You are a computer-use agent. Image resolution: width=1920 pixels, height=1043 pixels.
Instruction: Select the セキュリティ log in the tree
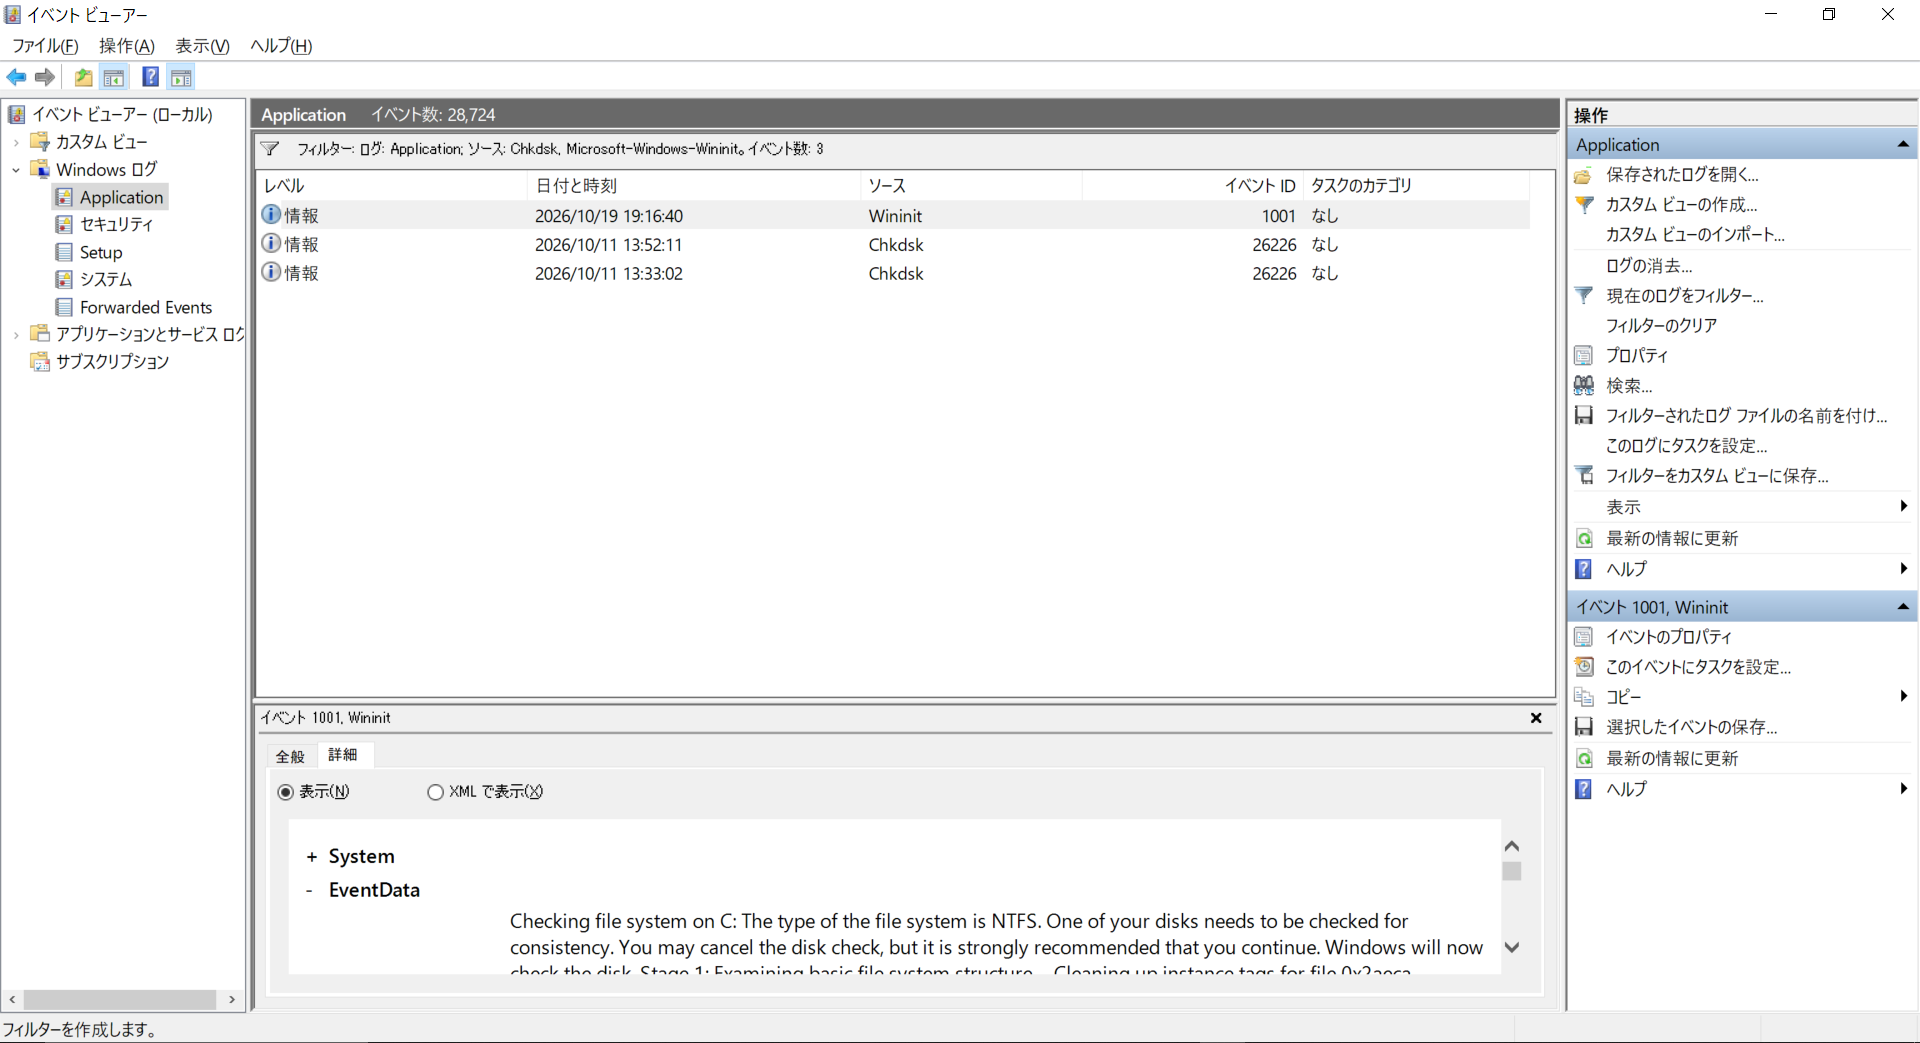pyautogui.click(x=116, y=225)
